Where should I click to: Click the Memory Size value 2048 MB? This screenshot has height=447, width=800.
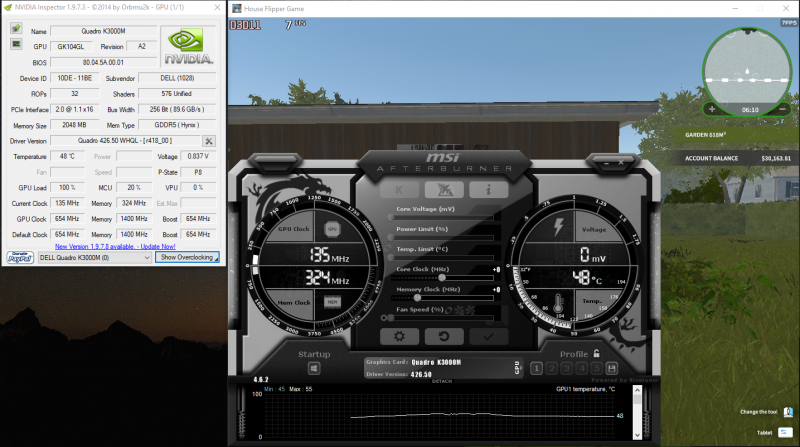click(x=74, y=125)
